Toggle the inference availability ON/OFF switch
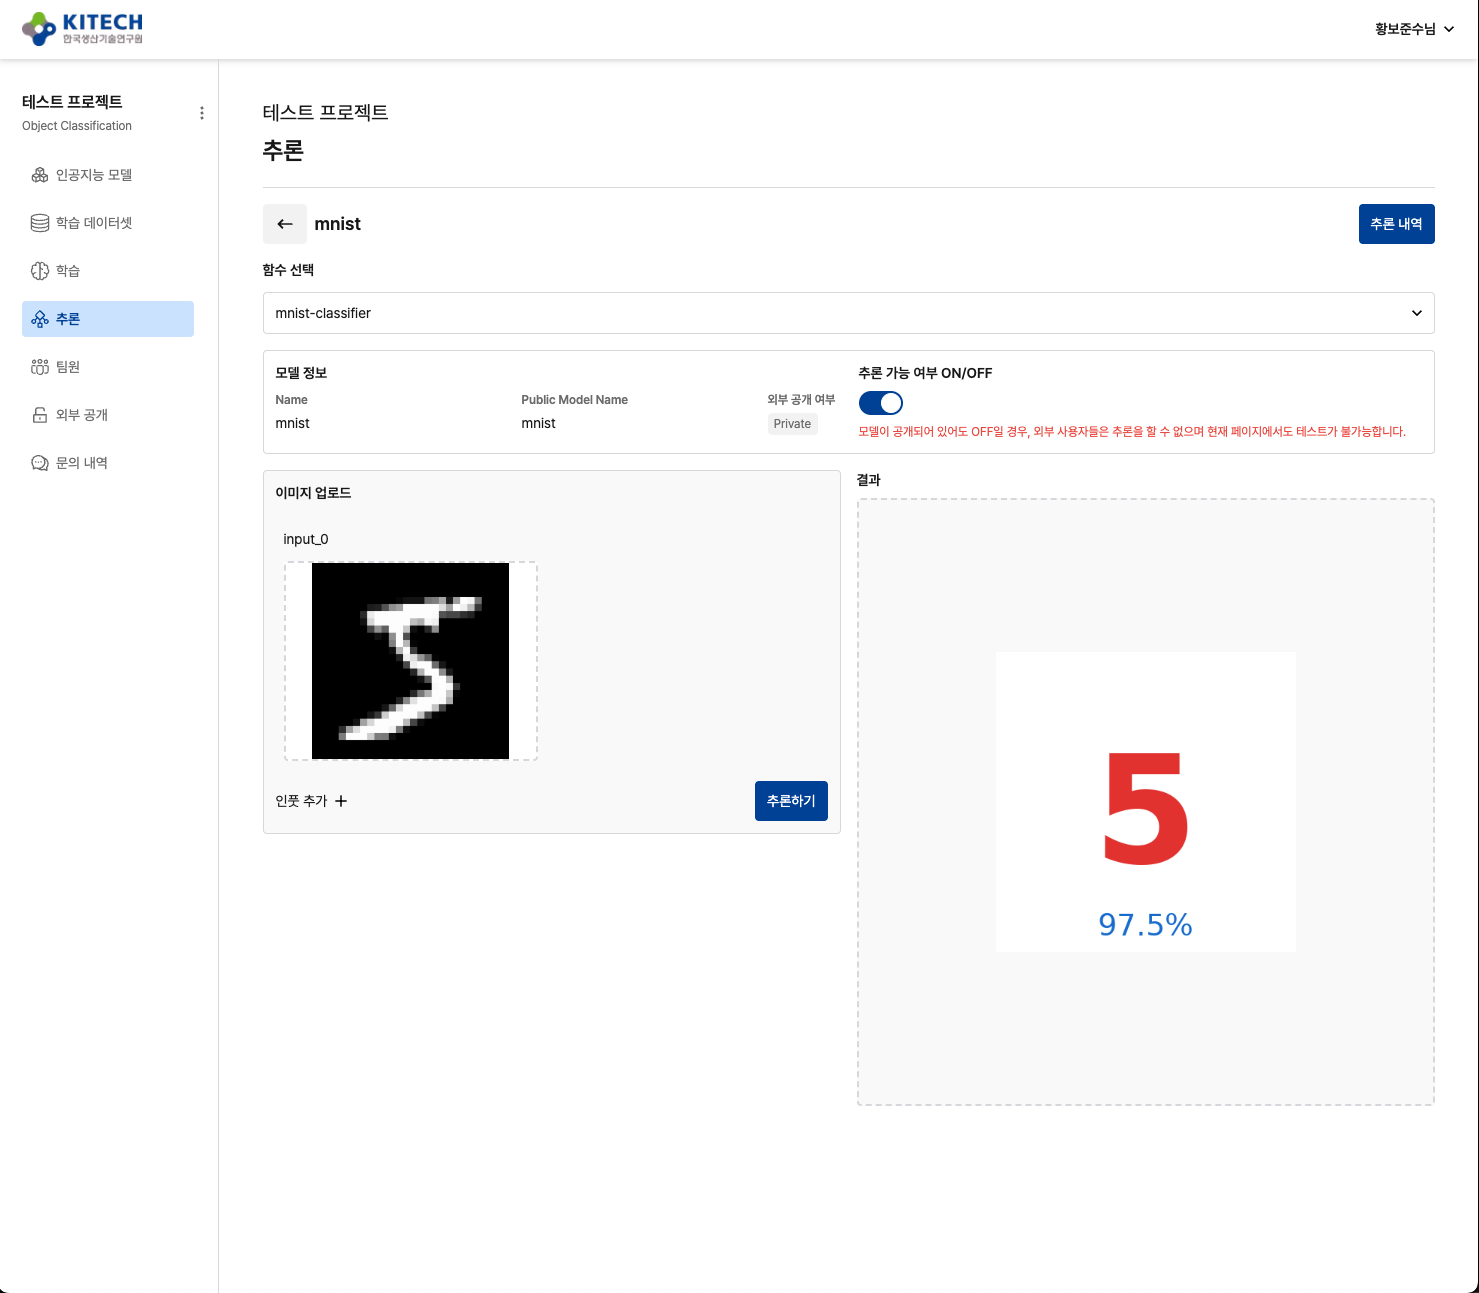The height and width of the screenshot is (1293, 1479). coord(880,403)
